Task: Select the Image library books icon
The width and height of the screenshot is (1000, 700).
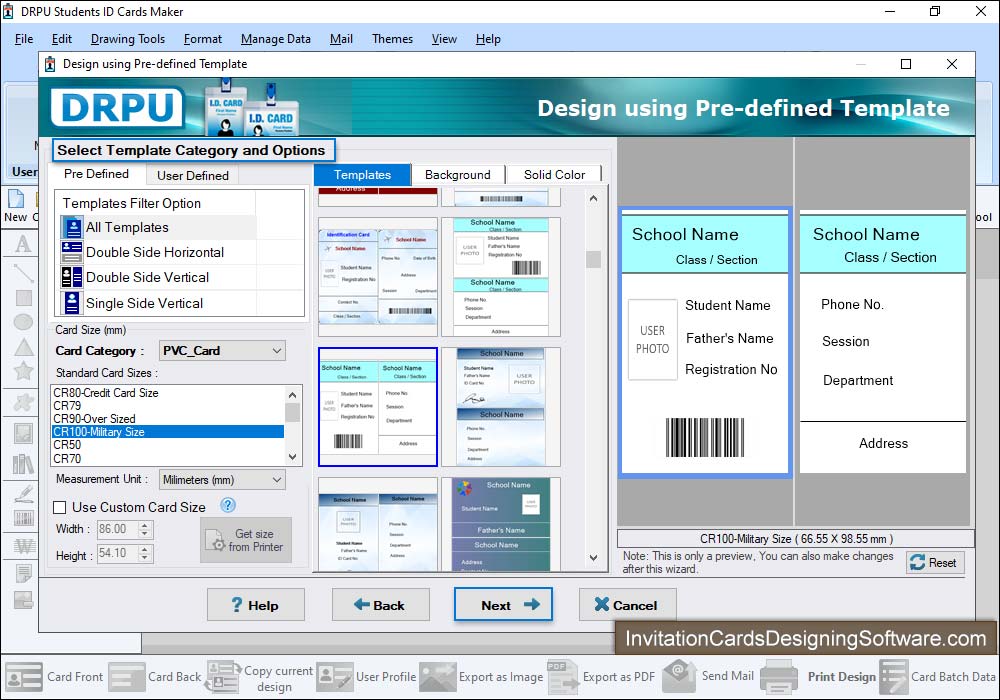Action: click(x=23, y=463)
